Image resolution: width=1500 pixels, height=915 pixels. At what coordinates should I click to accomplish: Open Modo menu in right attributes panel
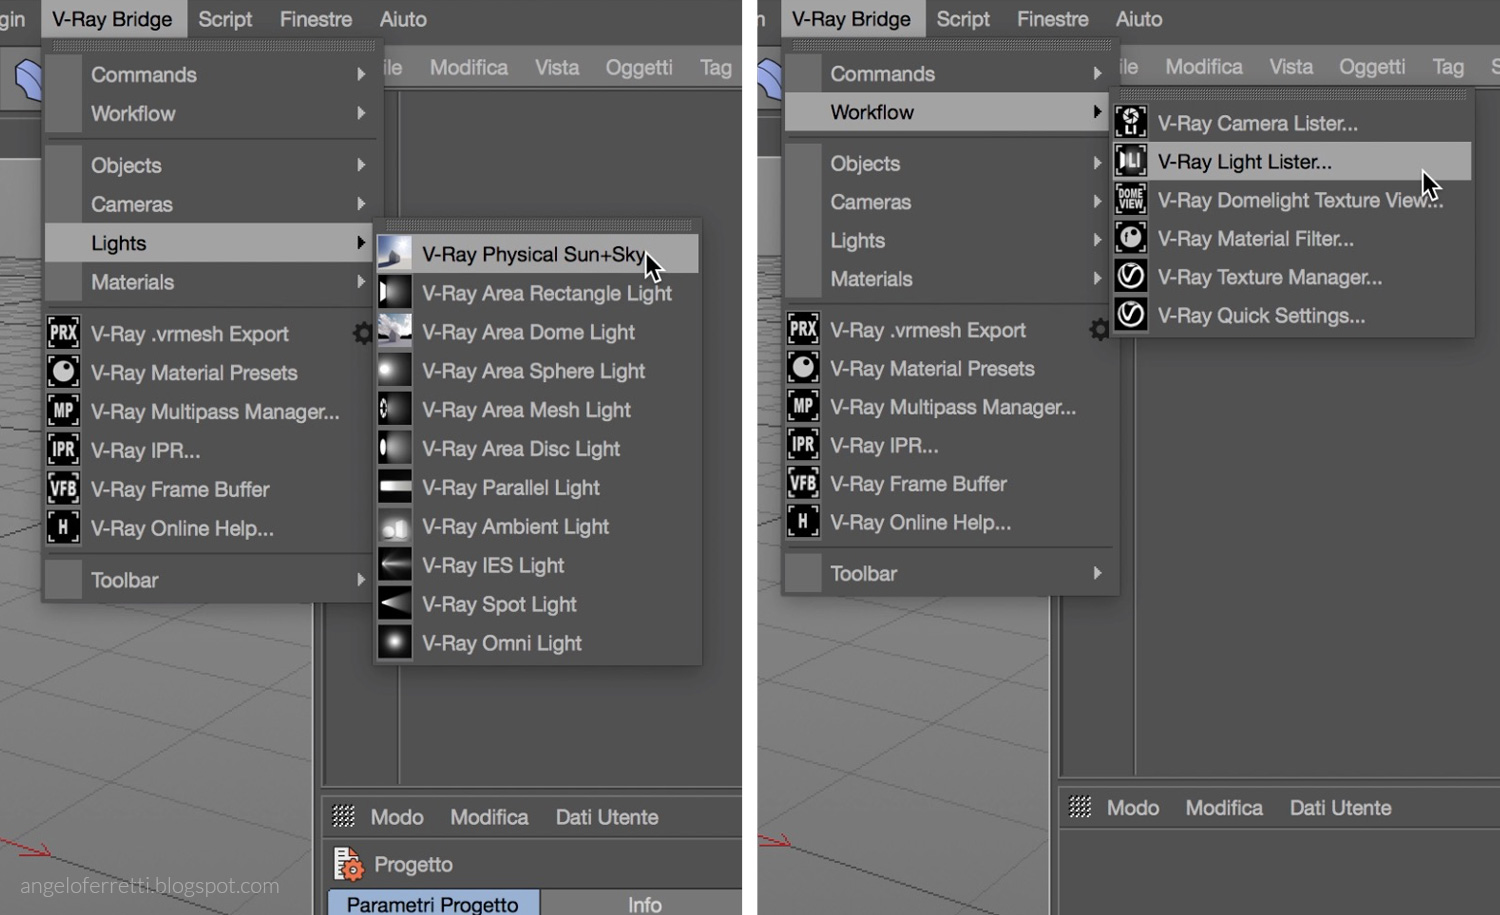[1133, 807]
